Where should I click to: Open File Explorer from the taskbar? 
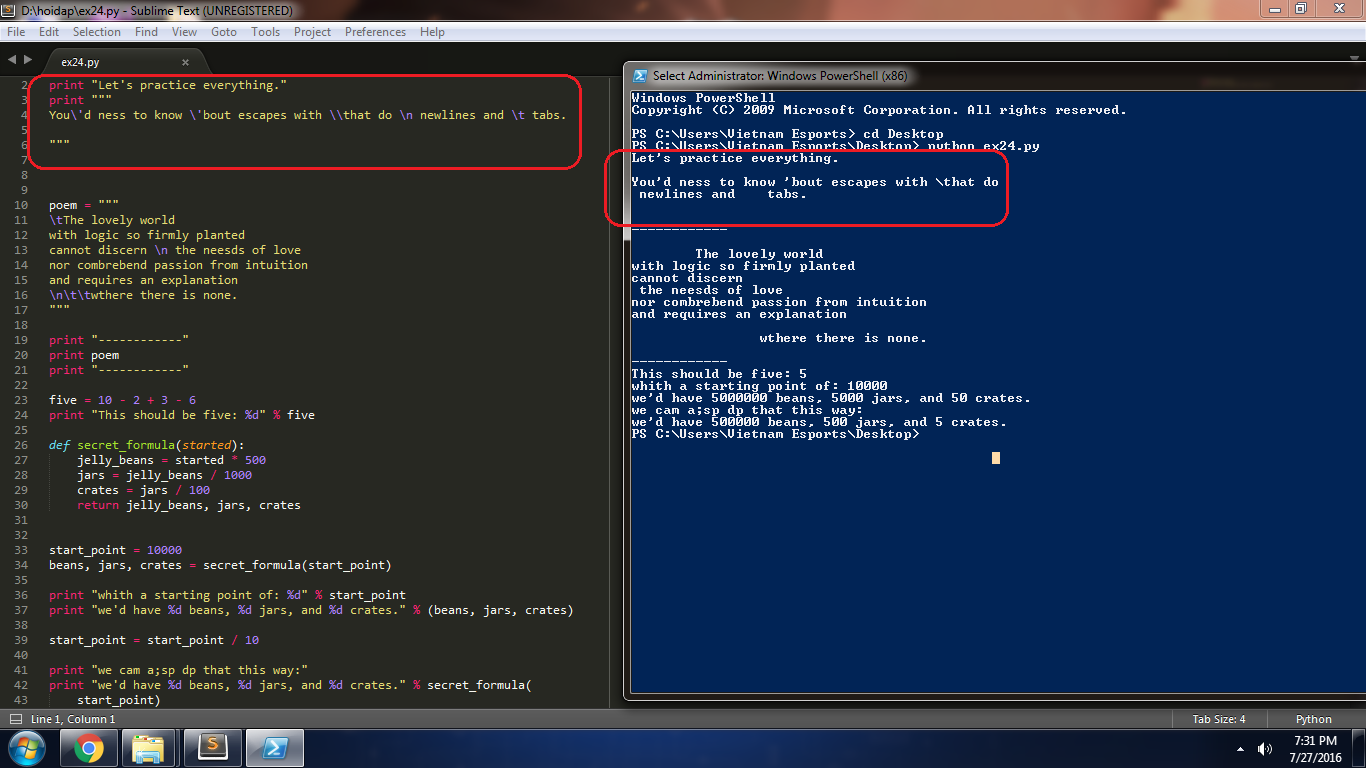[149, 748]
